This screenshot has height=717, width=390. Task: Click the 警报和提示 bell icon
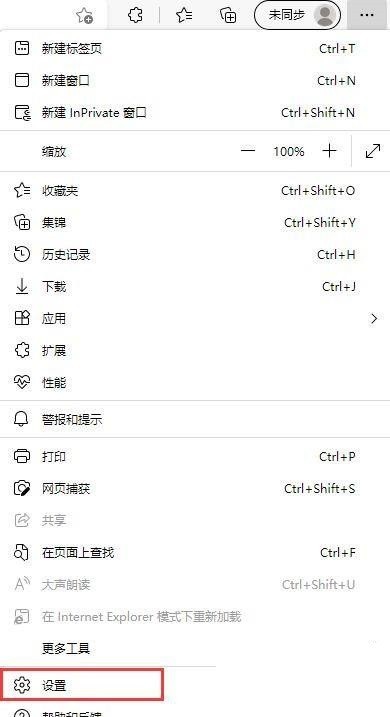tap(22, 419)
